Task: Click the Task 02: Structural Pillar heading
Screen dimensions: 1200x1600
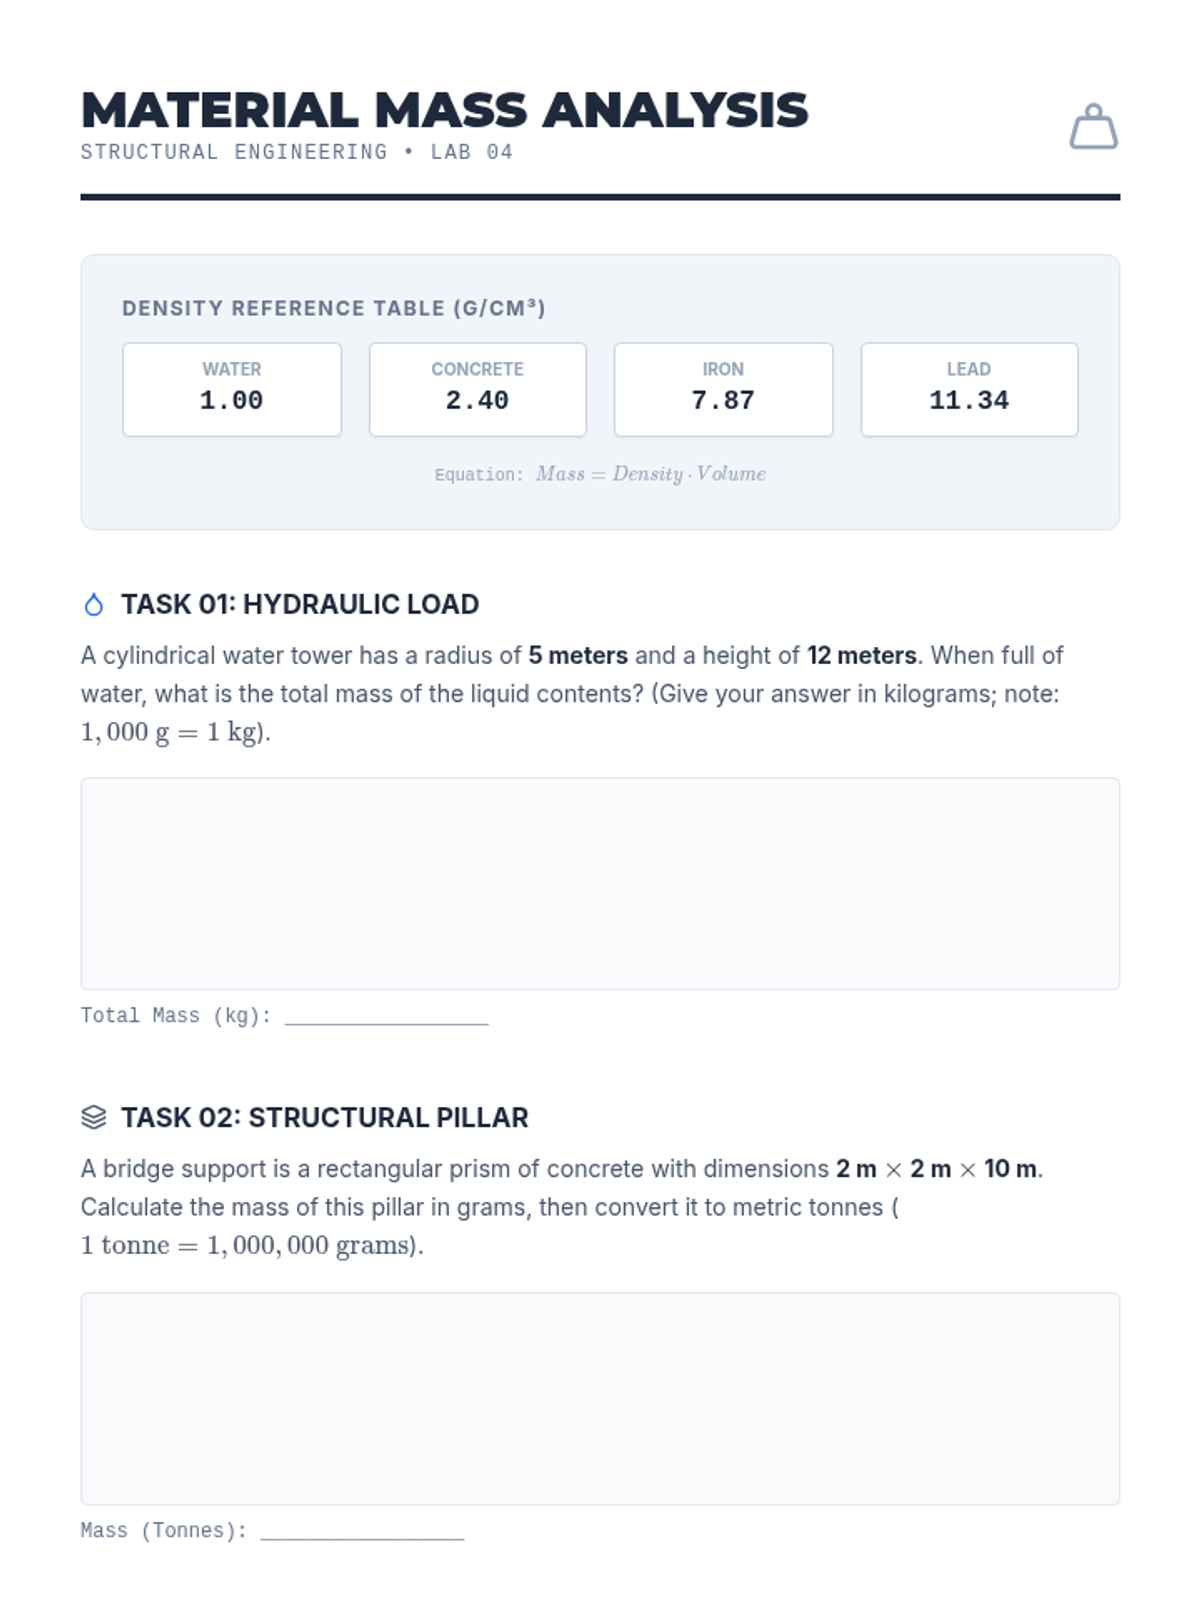Action: (x=324, y=1117)
